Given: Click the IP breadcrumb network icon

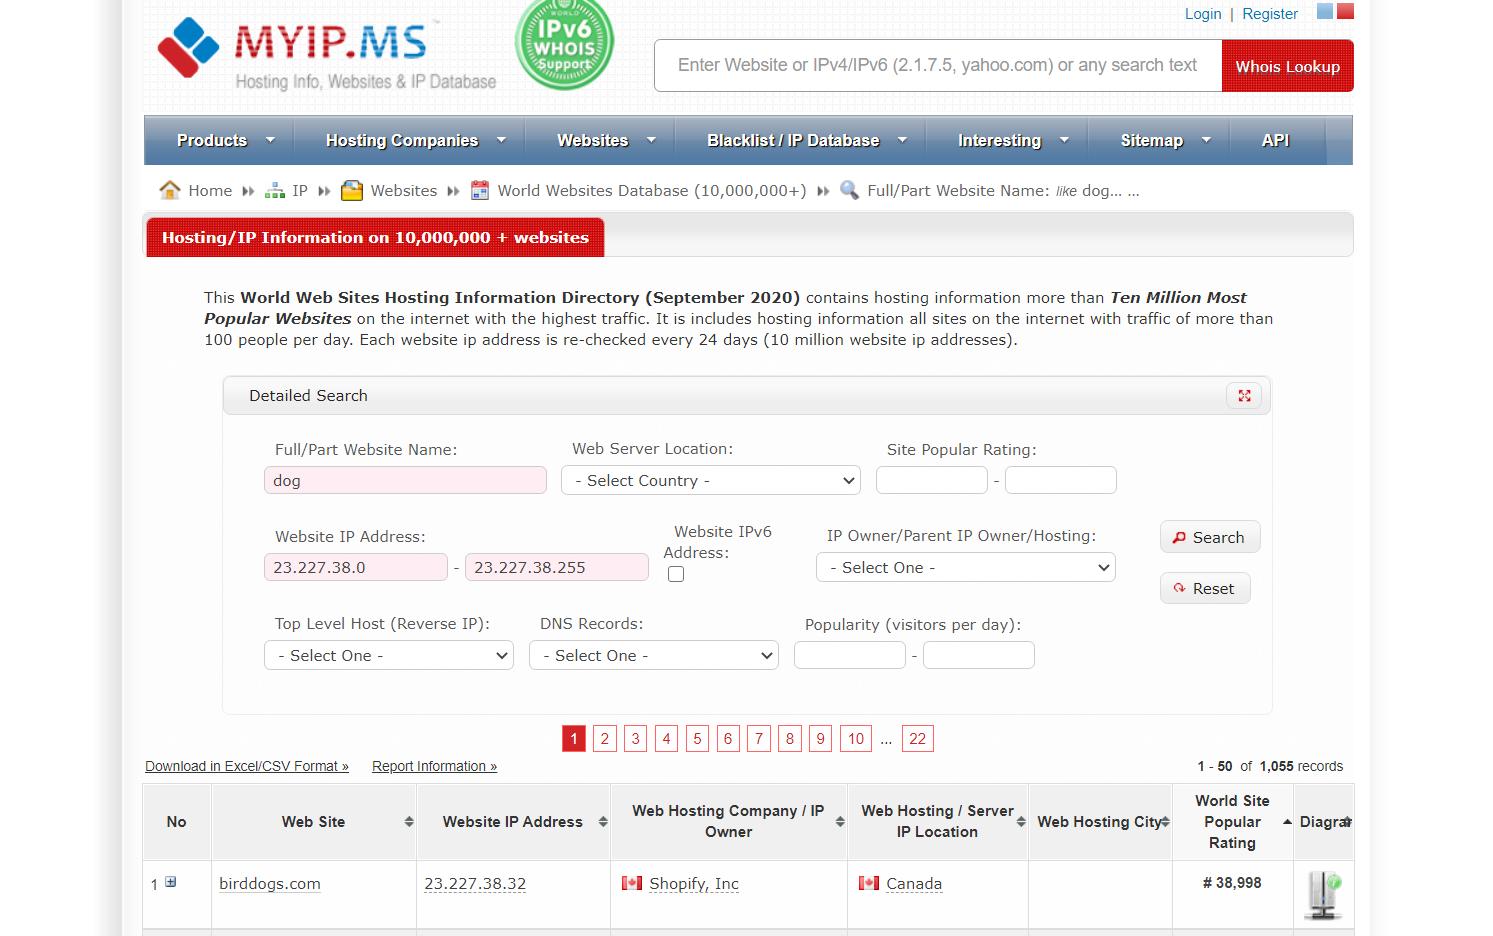Looking at the screenshot, I should point(275,190).
